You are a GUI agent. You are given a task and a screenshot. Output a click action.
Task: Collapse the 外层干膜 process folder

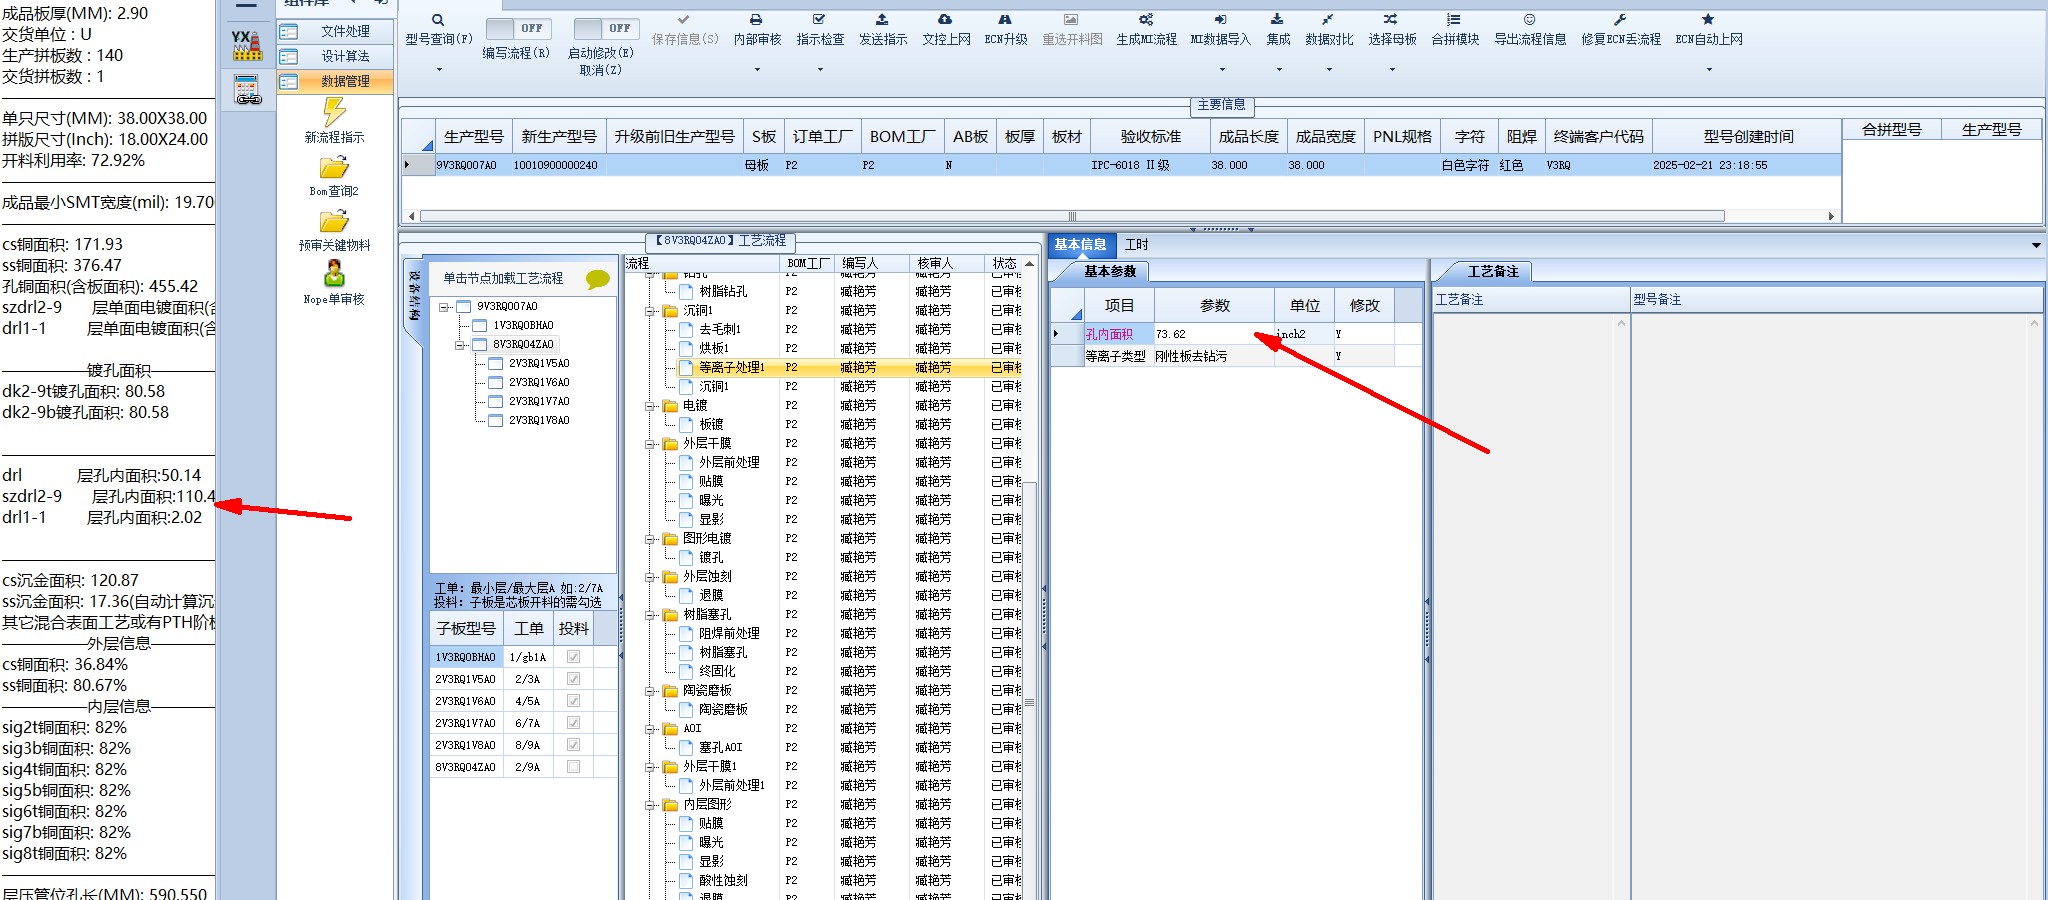click(651, 444)
